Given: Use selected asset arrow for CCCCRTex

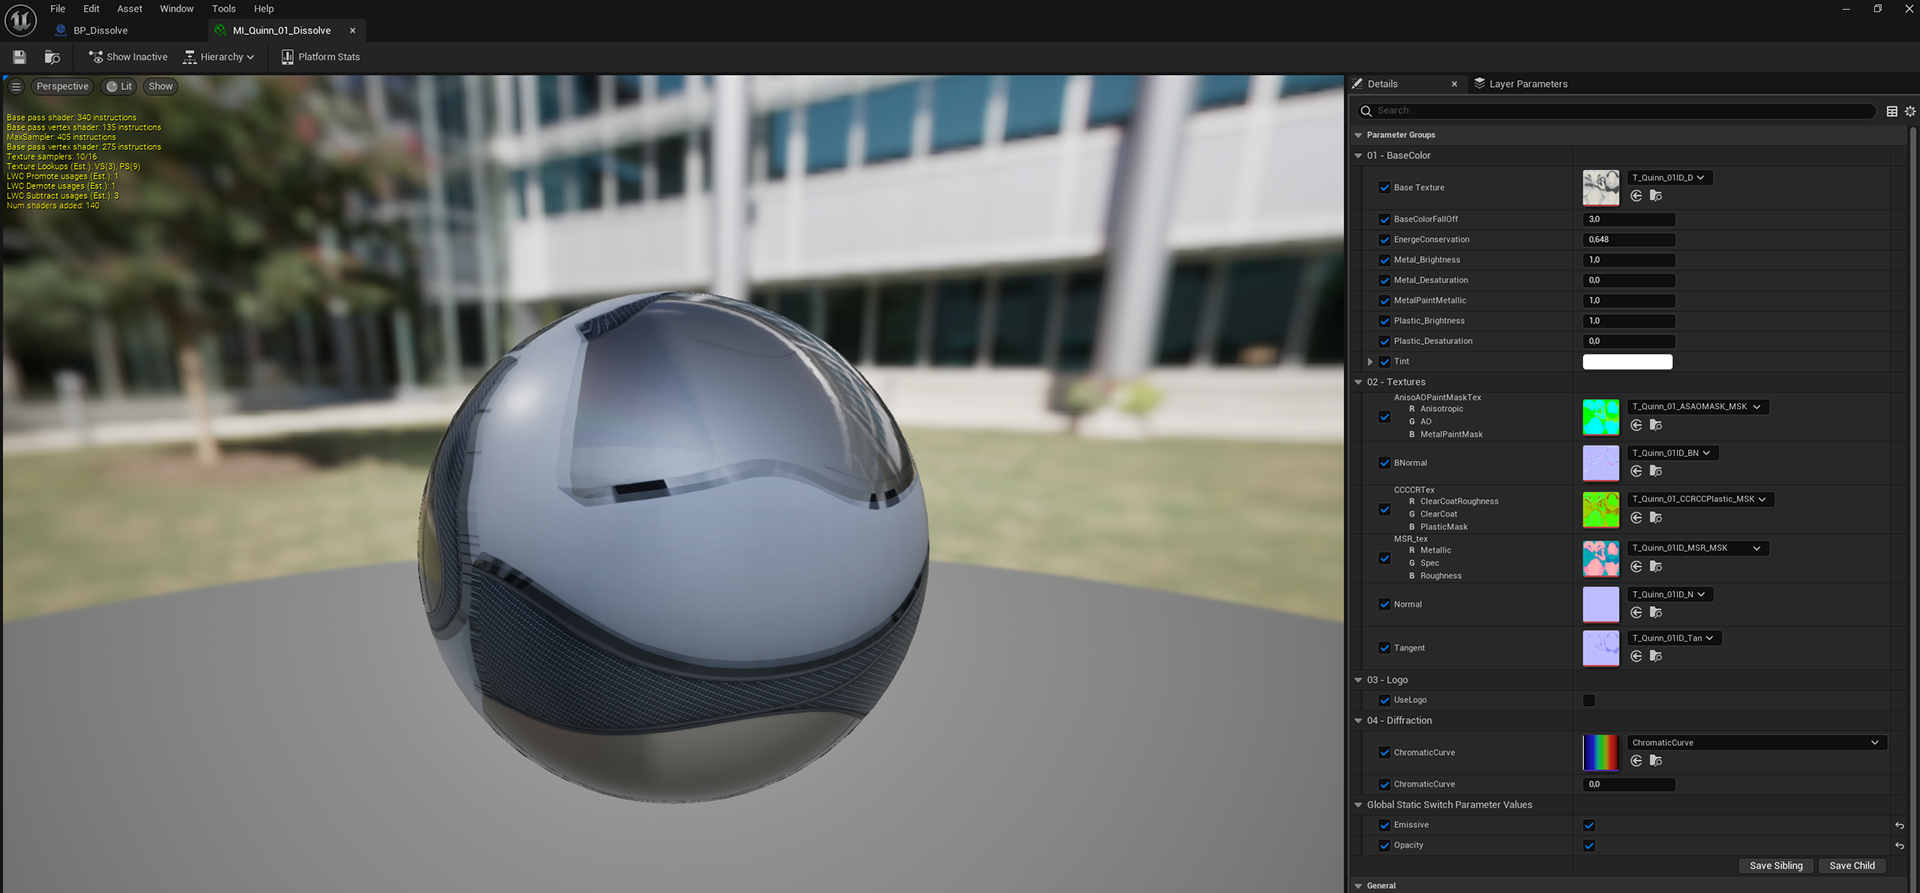Looking at the screenshot, I should (1636, 518).
